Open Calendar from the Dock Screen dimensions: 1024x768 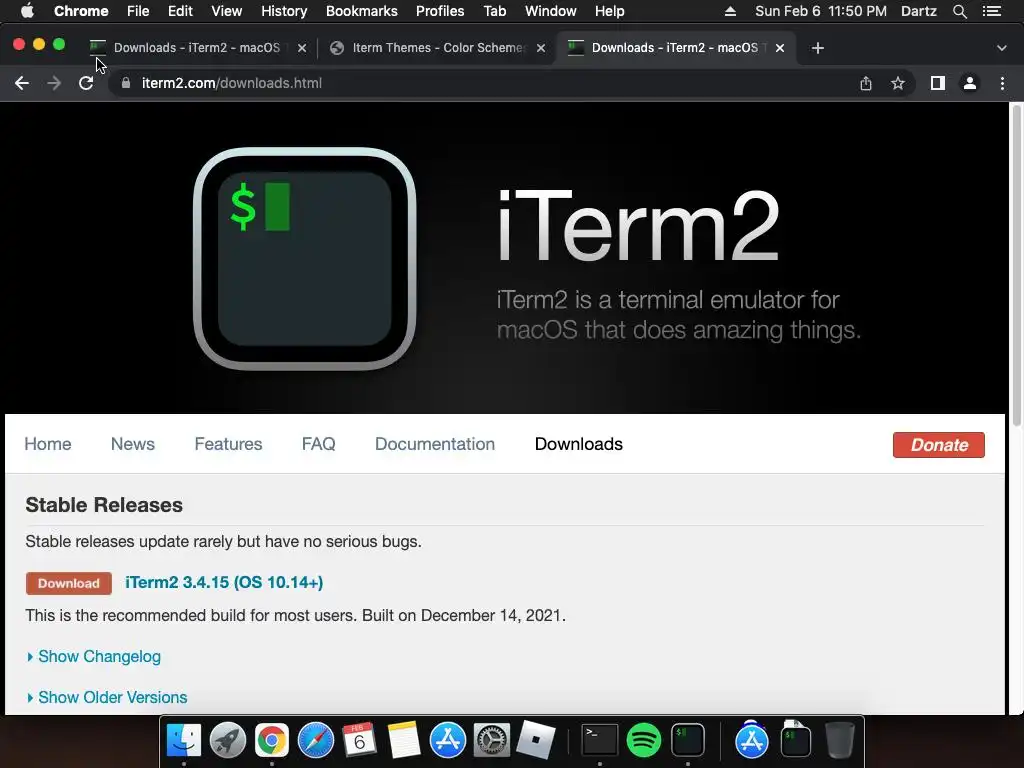[x=360, y=740]
